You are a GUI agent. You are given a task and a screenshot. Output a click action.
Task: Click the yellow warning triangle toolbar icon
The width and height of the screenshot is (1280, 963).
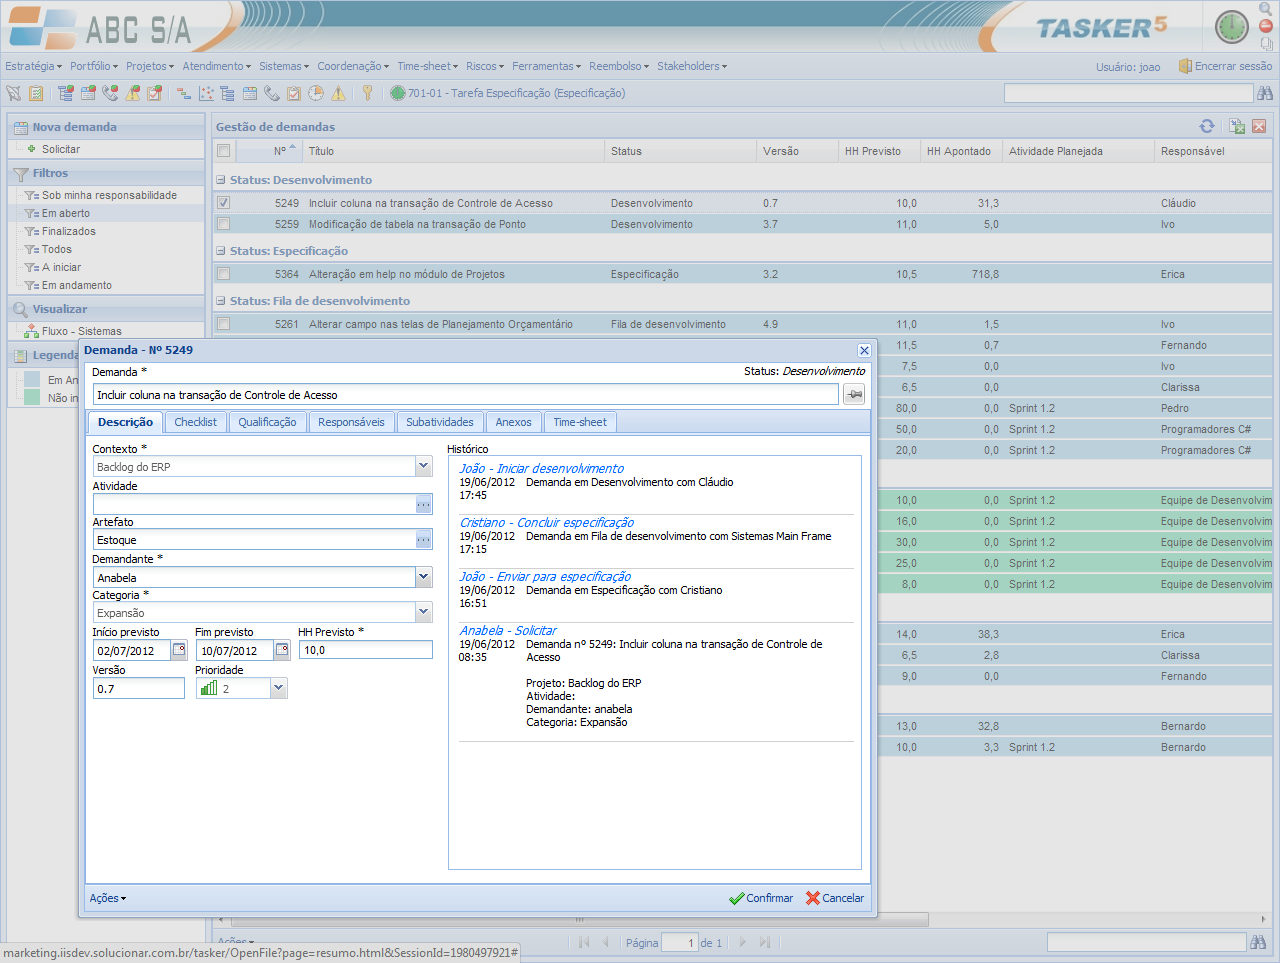click(x=338, y=93)
